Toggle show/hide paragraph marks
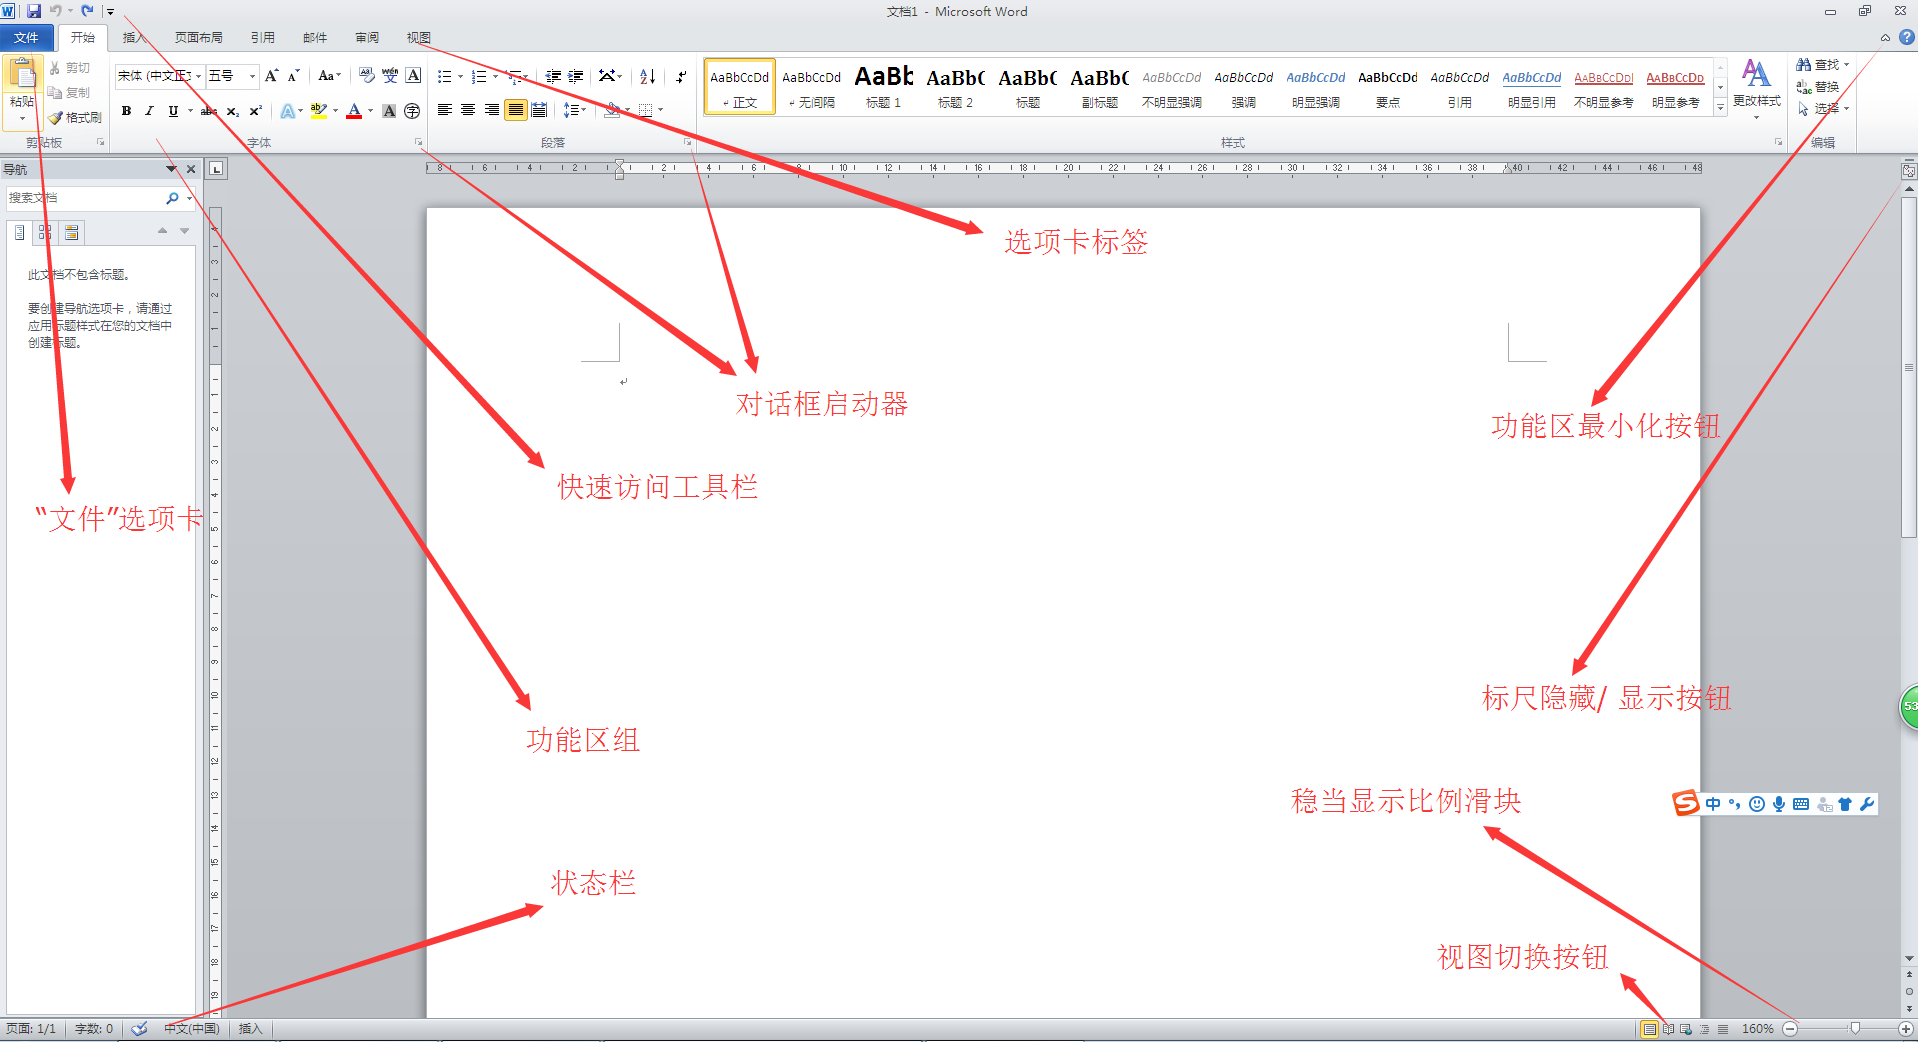Screen dimensions: 1918x1042 point(681,76)
